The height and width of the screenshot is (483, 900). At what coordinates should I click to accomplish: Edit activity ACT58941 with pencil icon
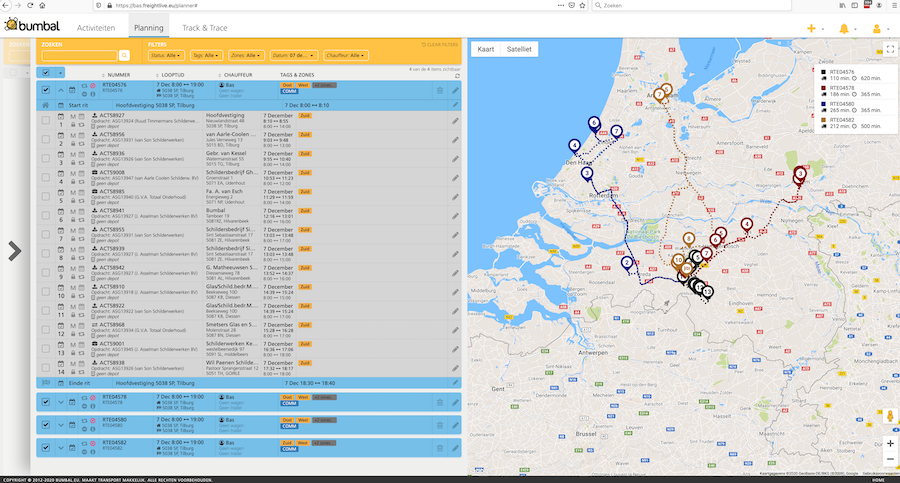(455, 216)
